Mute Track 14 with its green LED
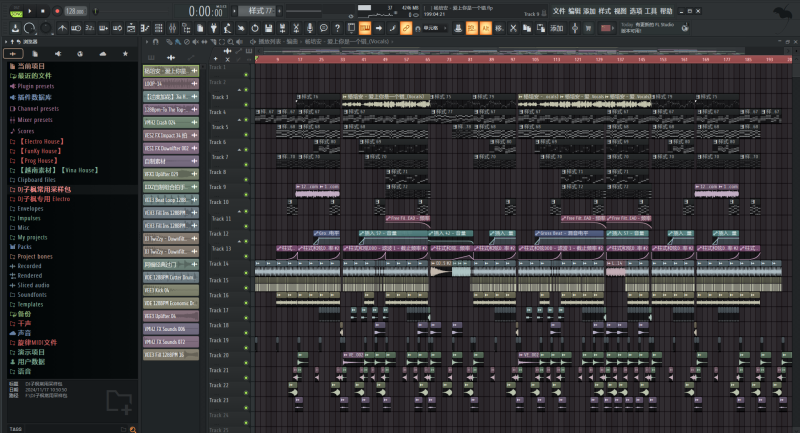The width and height of the screenshot is (800, 433). [x=246, y=271]
